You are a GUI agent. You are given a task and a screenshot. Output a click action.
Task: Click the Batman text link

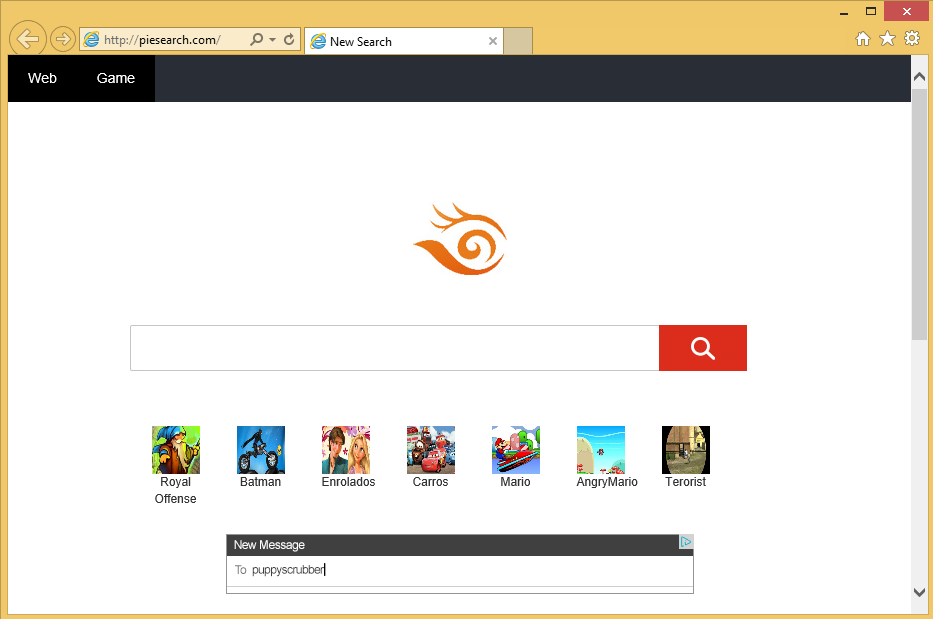point(261,482)
